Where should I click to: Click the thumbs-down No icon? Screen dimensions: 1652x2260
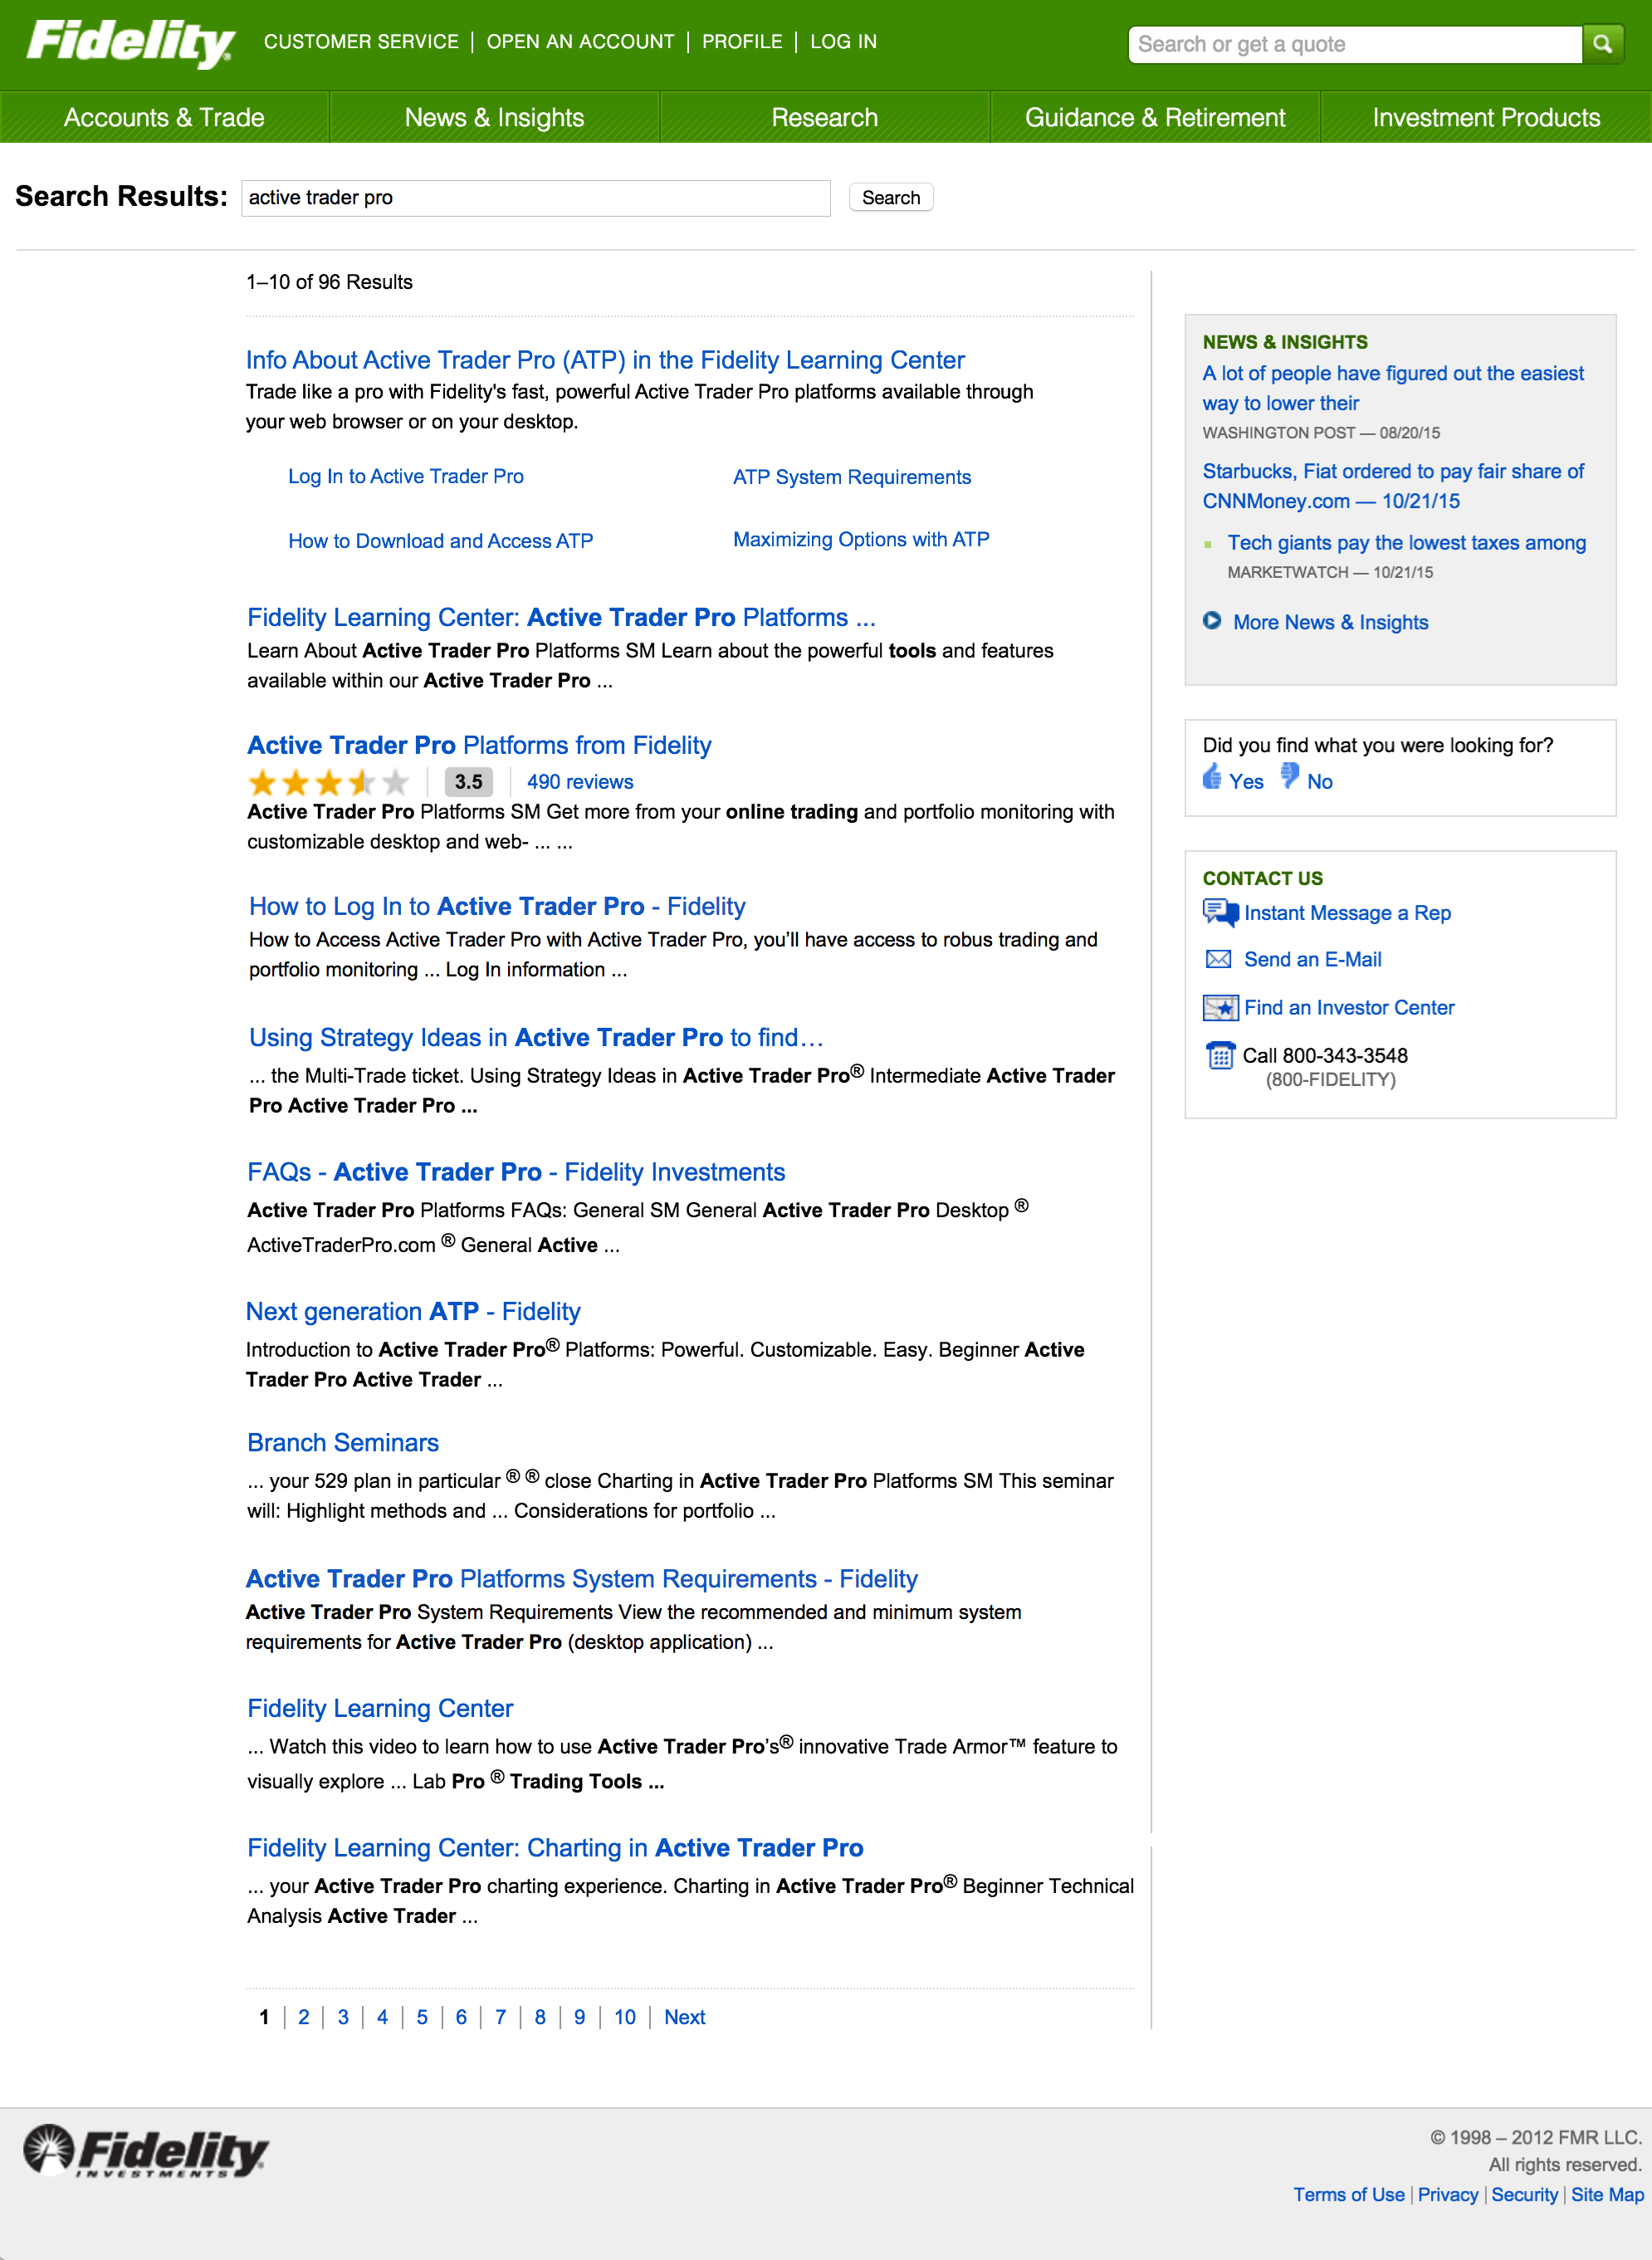coord(1290,776)
